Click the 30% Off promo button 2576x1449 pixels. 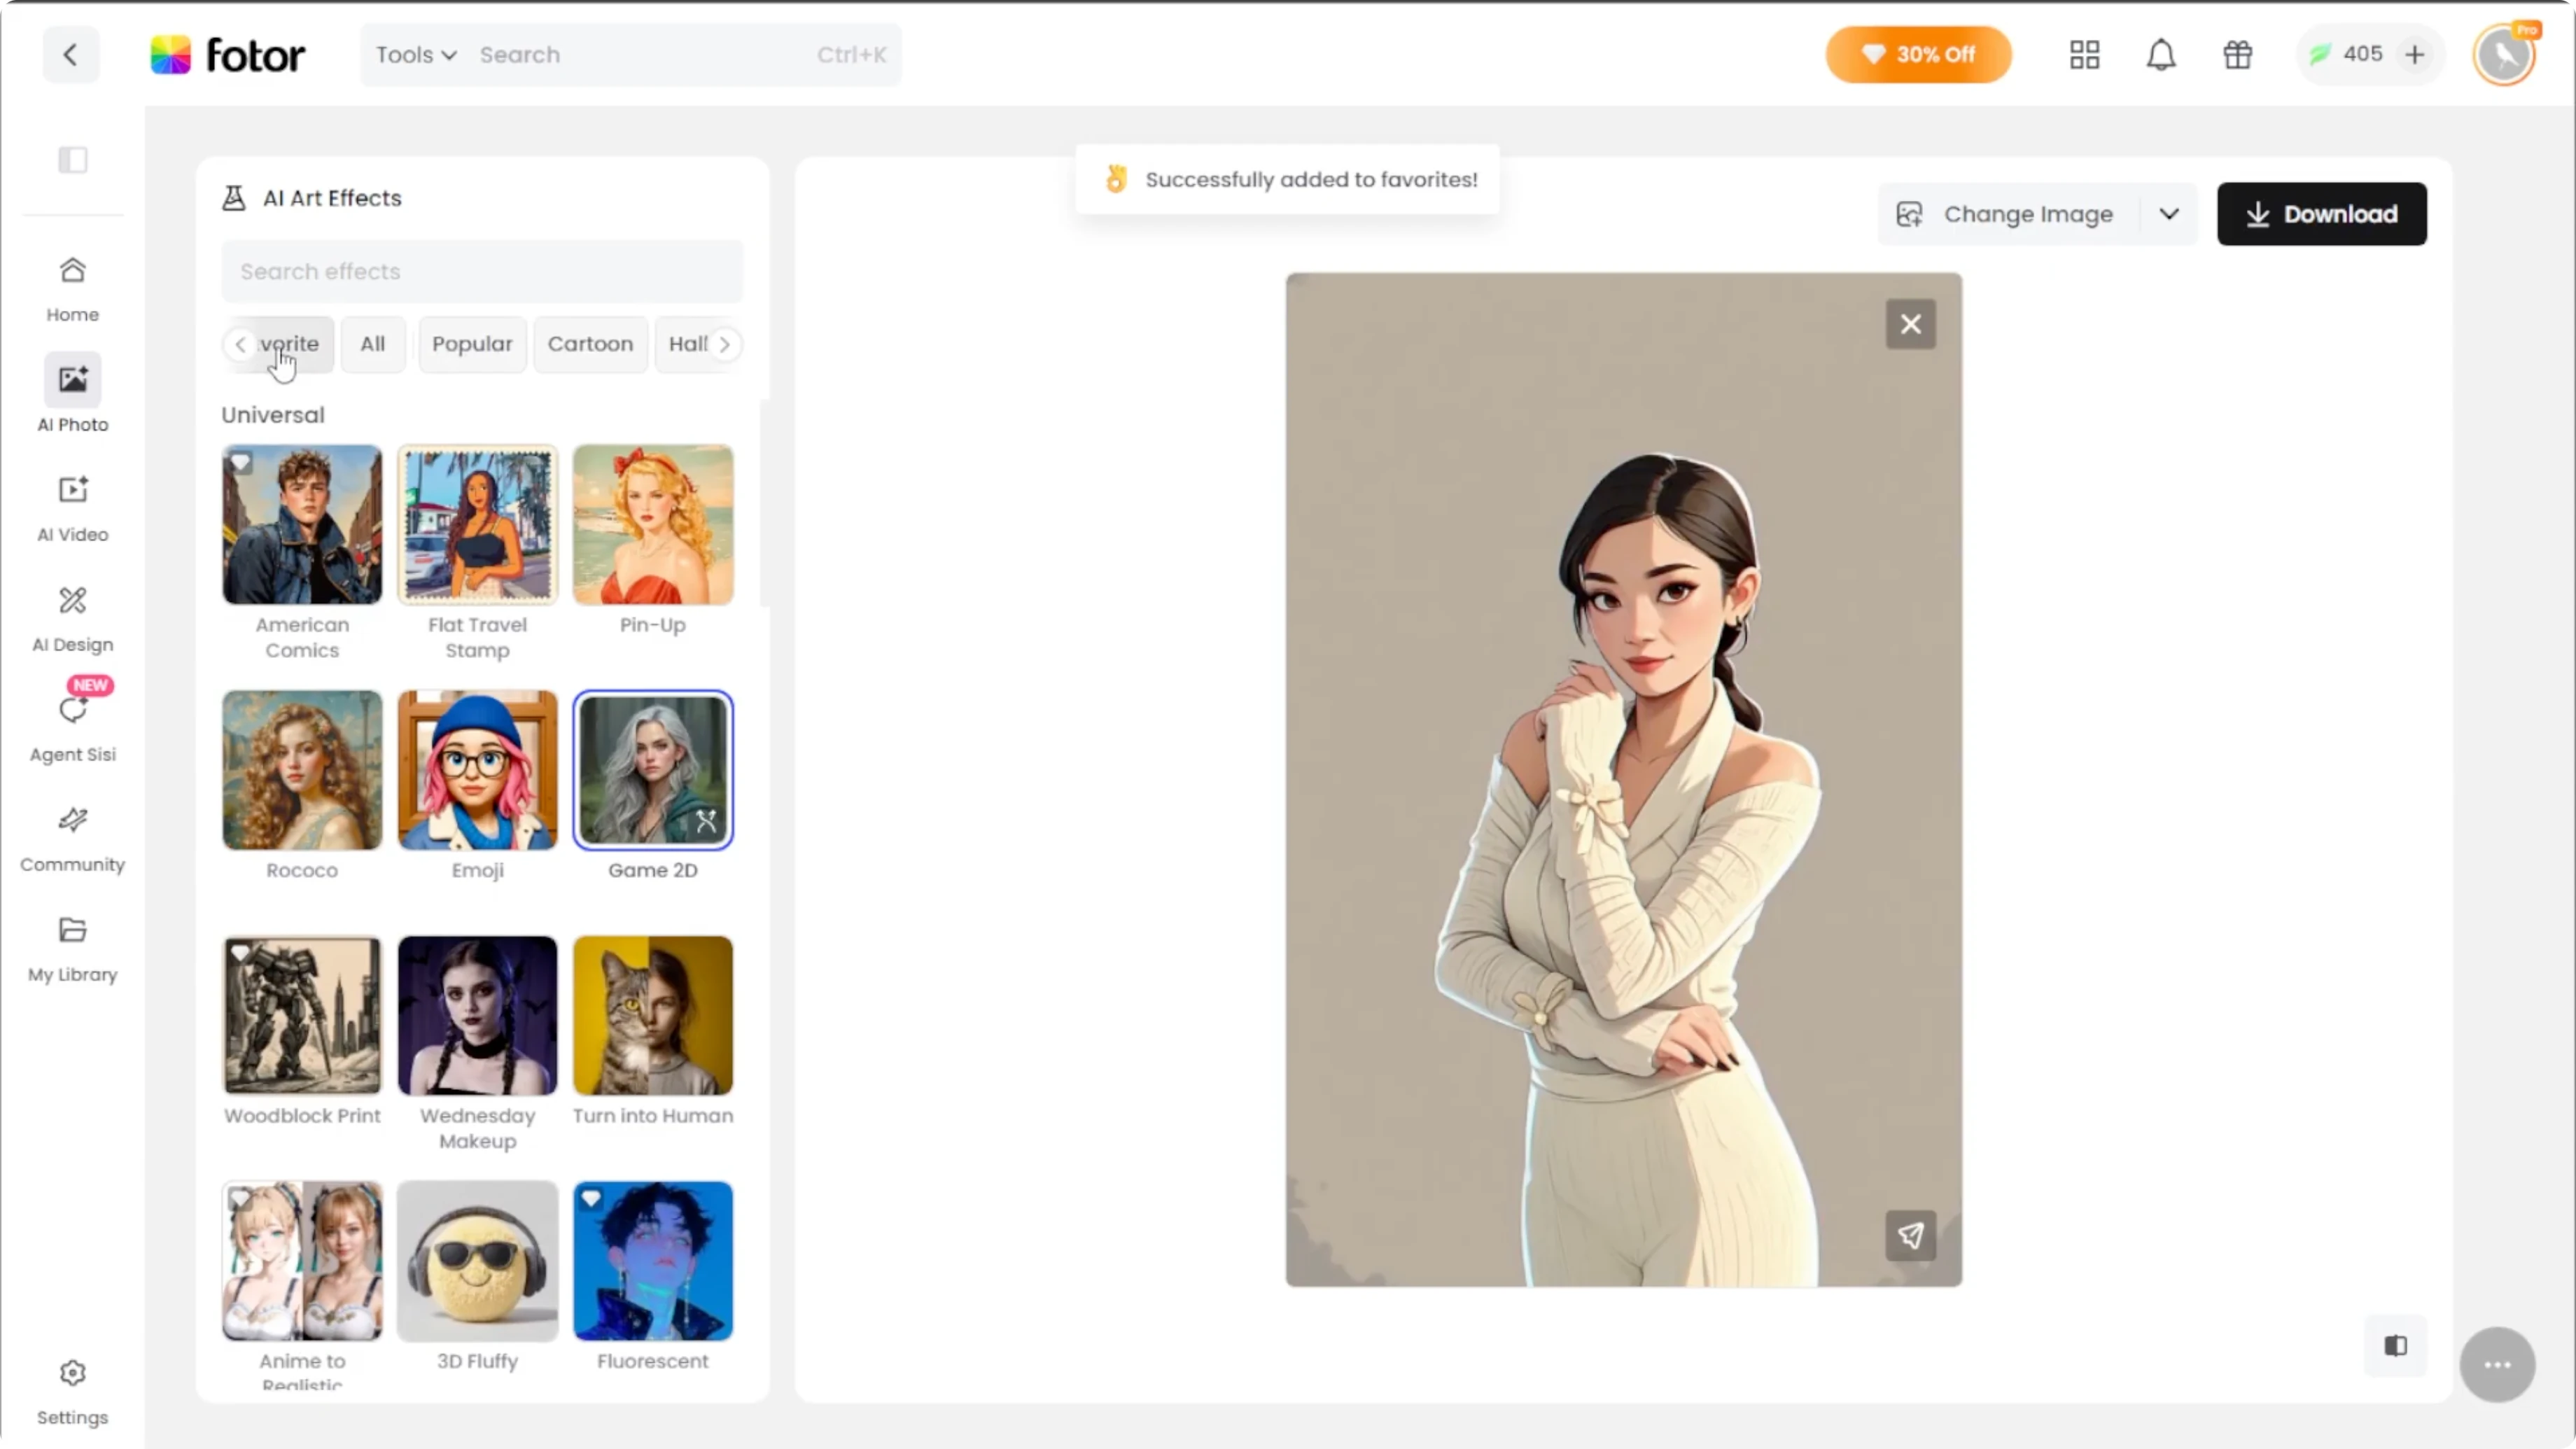1918,54
